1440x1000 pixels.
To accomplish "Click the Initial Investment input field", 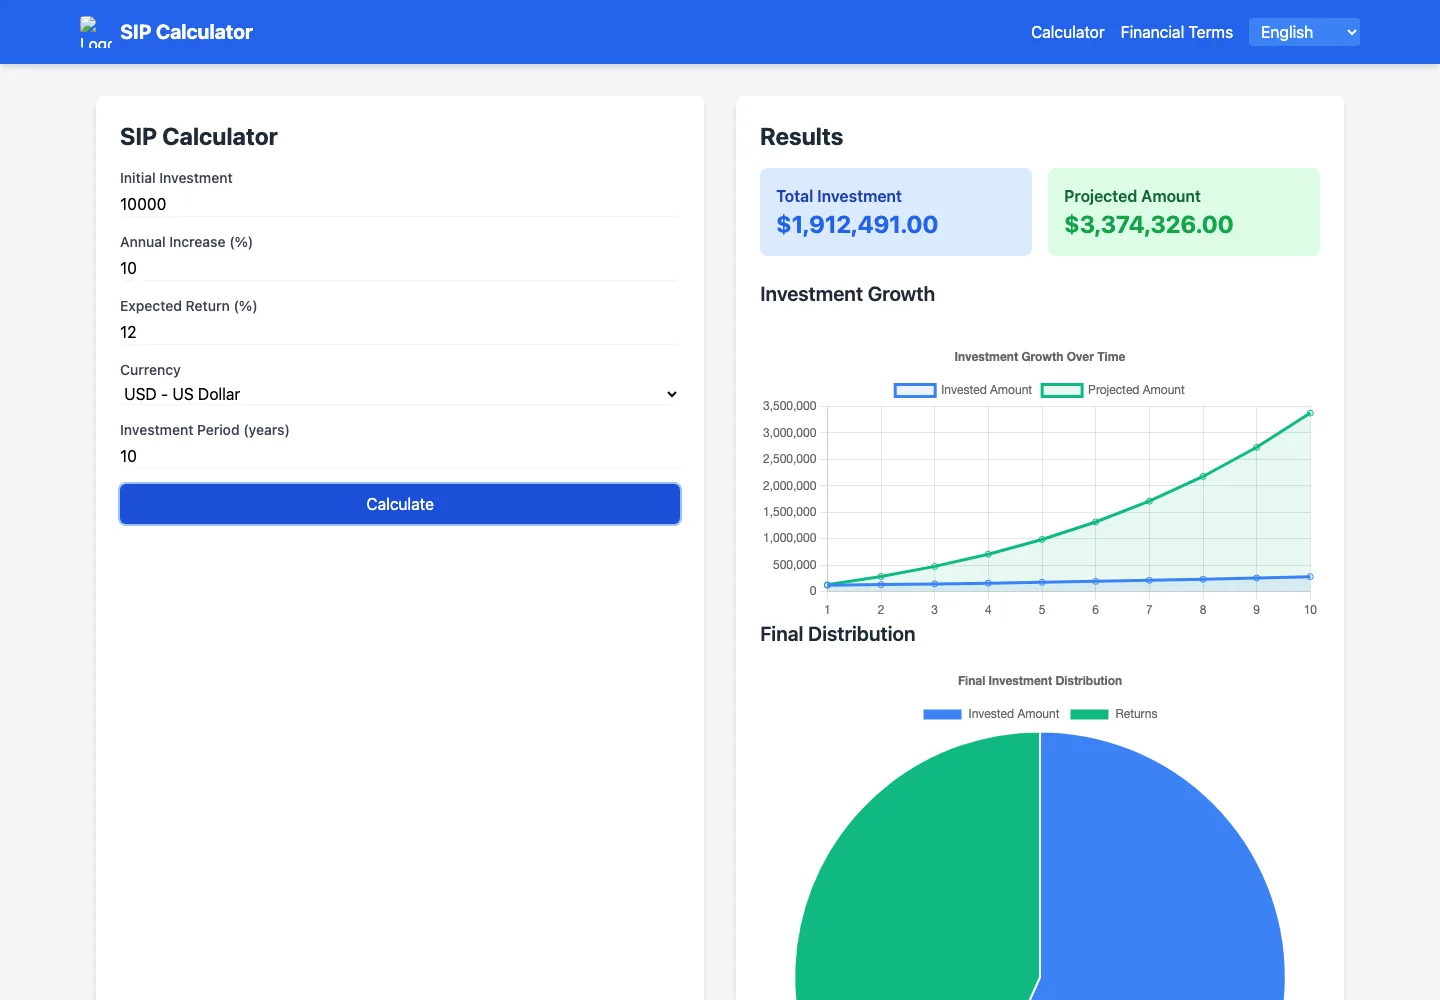I will point(399,204).
